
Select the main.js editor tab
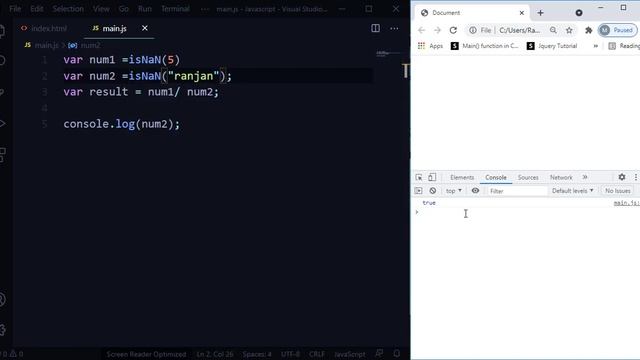click(x=114, y=29)
